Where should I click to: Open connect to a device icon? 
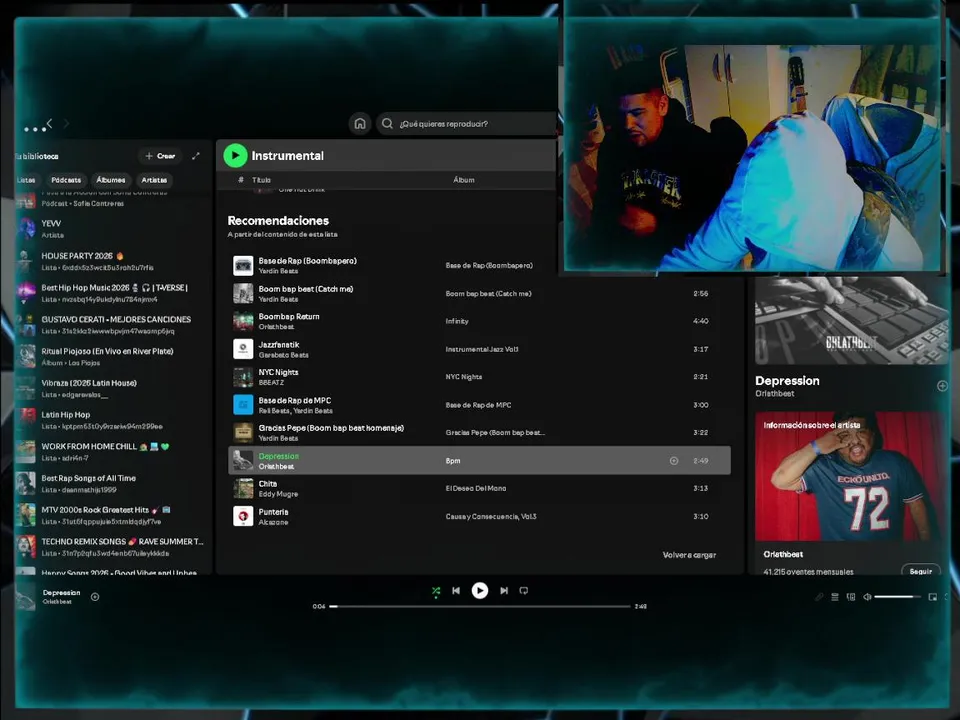point(851,597)
